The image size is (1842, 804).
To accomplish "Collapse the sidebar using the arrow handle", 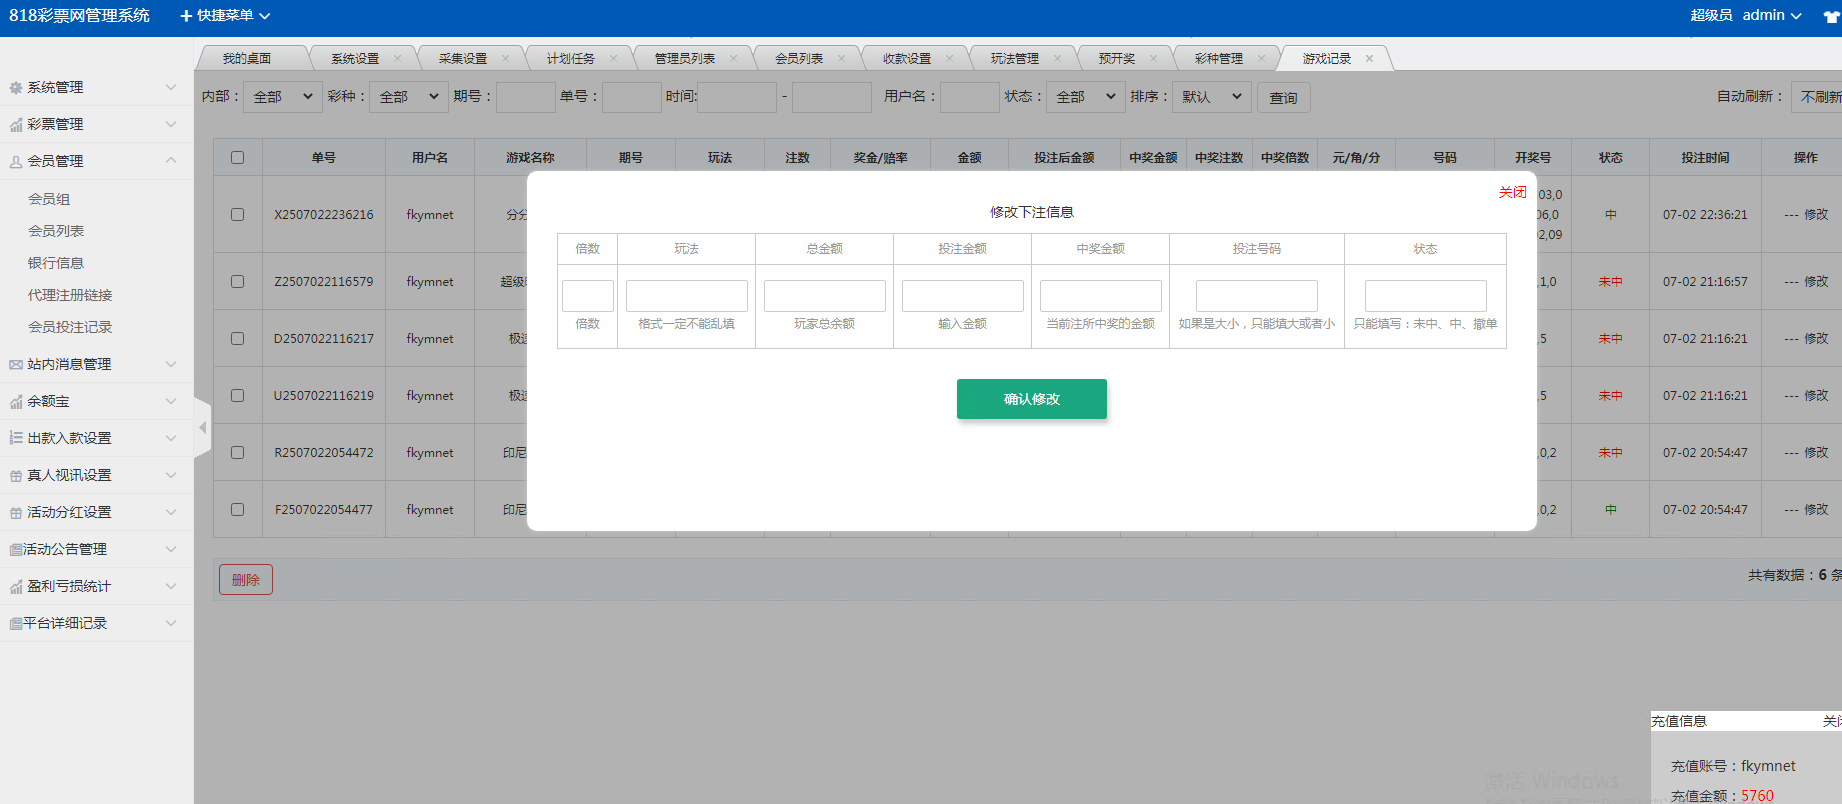I will 203,428.
